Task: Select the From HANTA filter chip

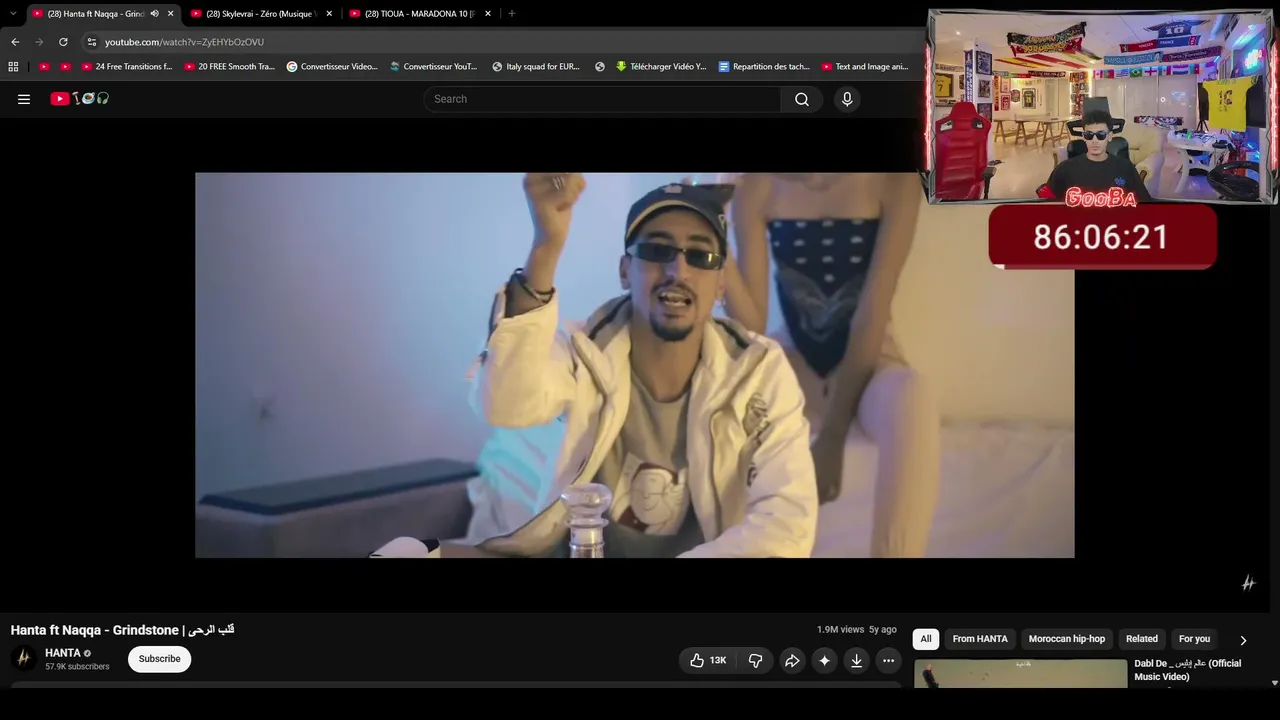Action: click(x=980, y=639)
